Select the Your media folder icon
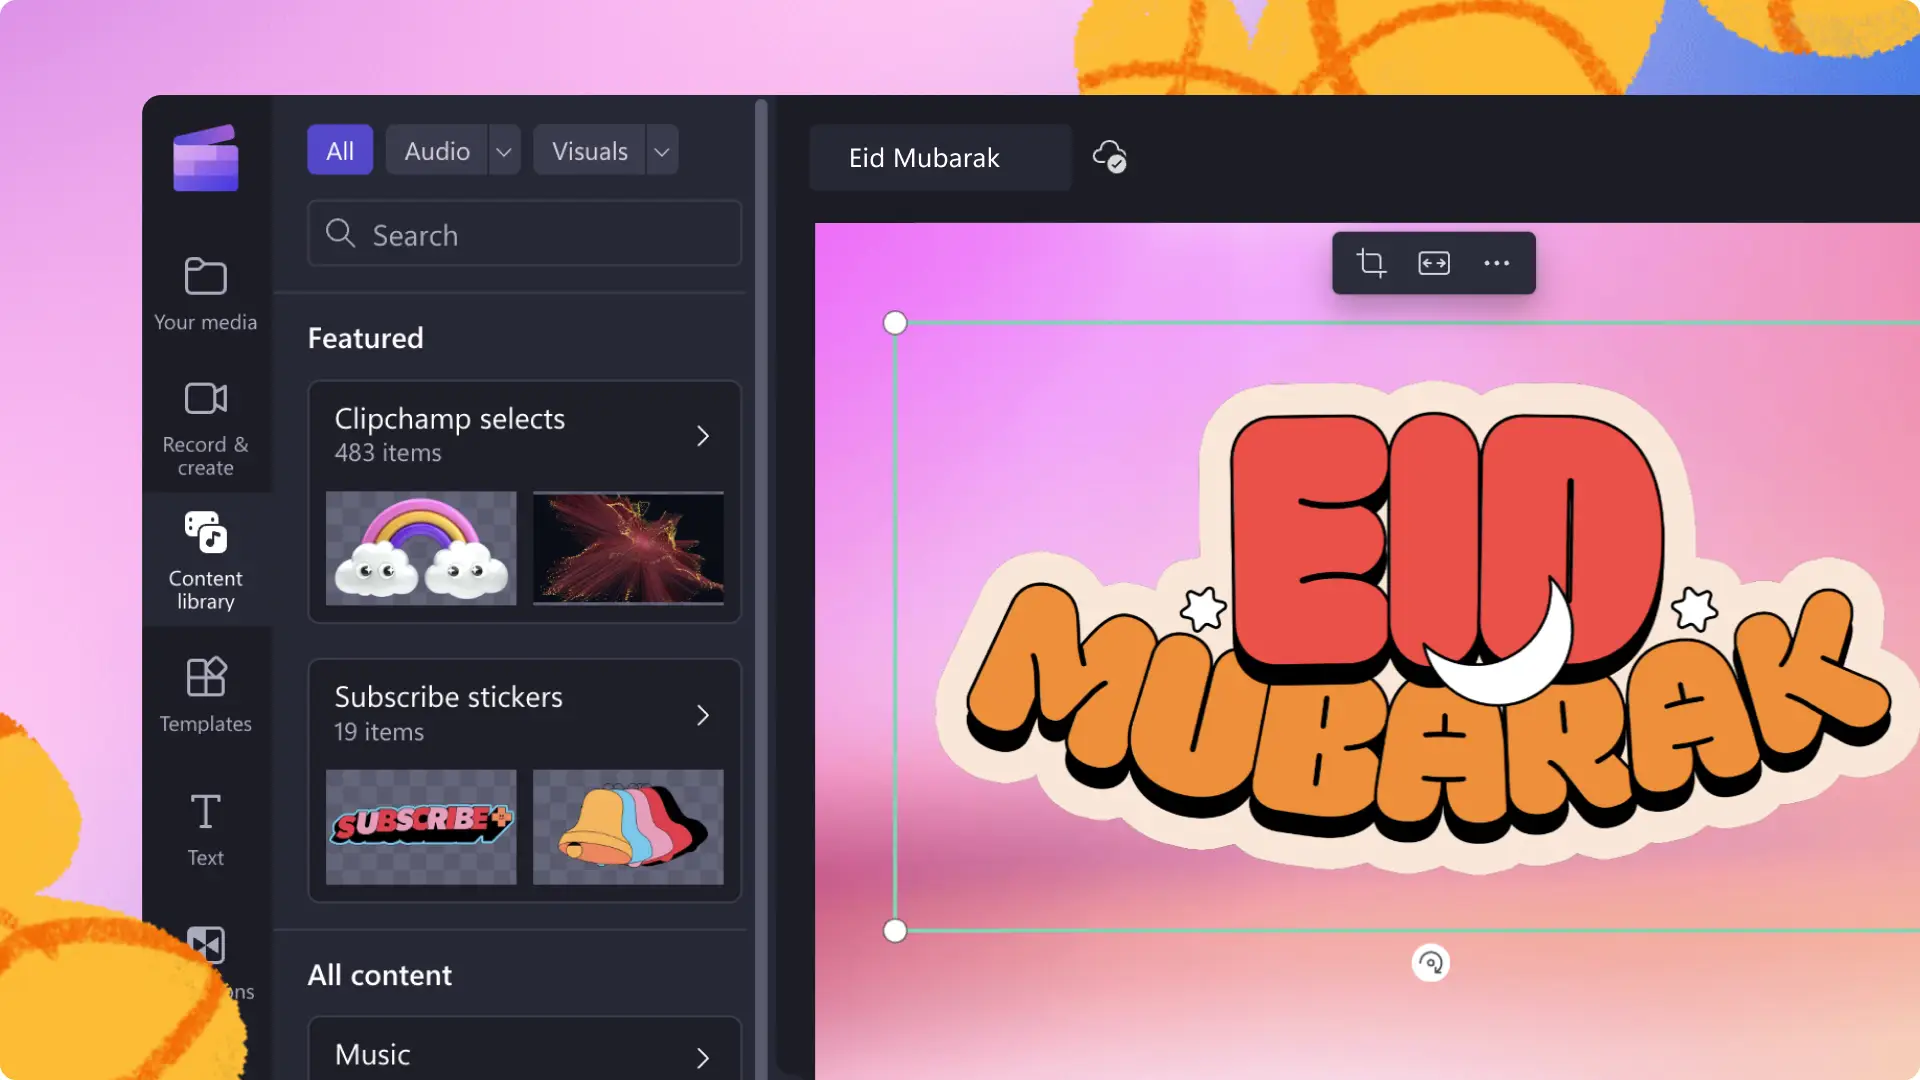1920x1080 pixels. click(204, 276)
